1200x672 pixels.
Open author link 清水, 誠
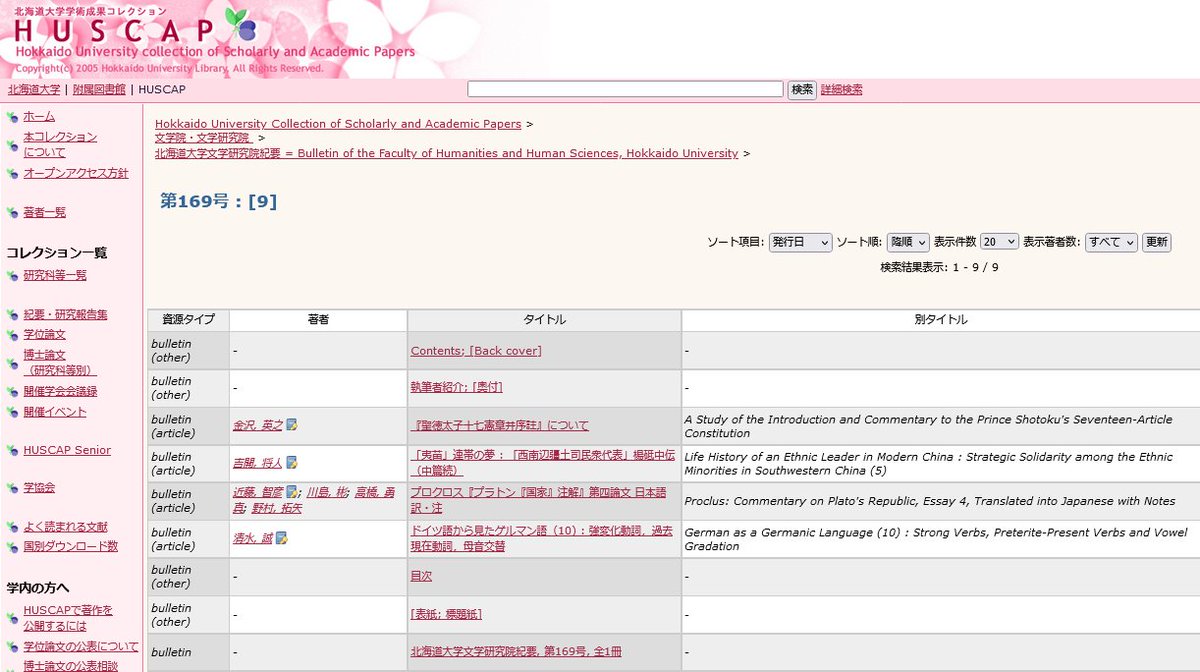coord(253,538)
